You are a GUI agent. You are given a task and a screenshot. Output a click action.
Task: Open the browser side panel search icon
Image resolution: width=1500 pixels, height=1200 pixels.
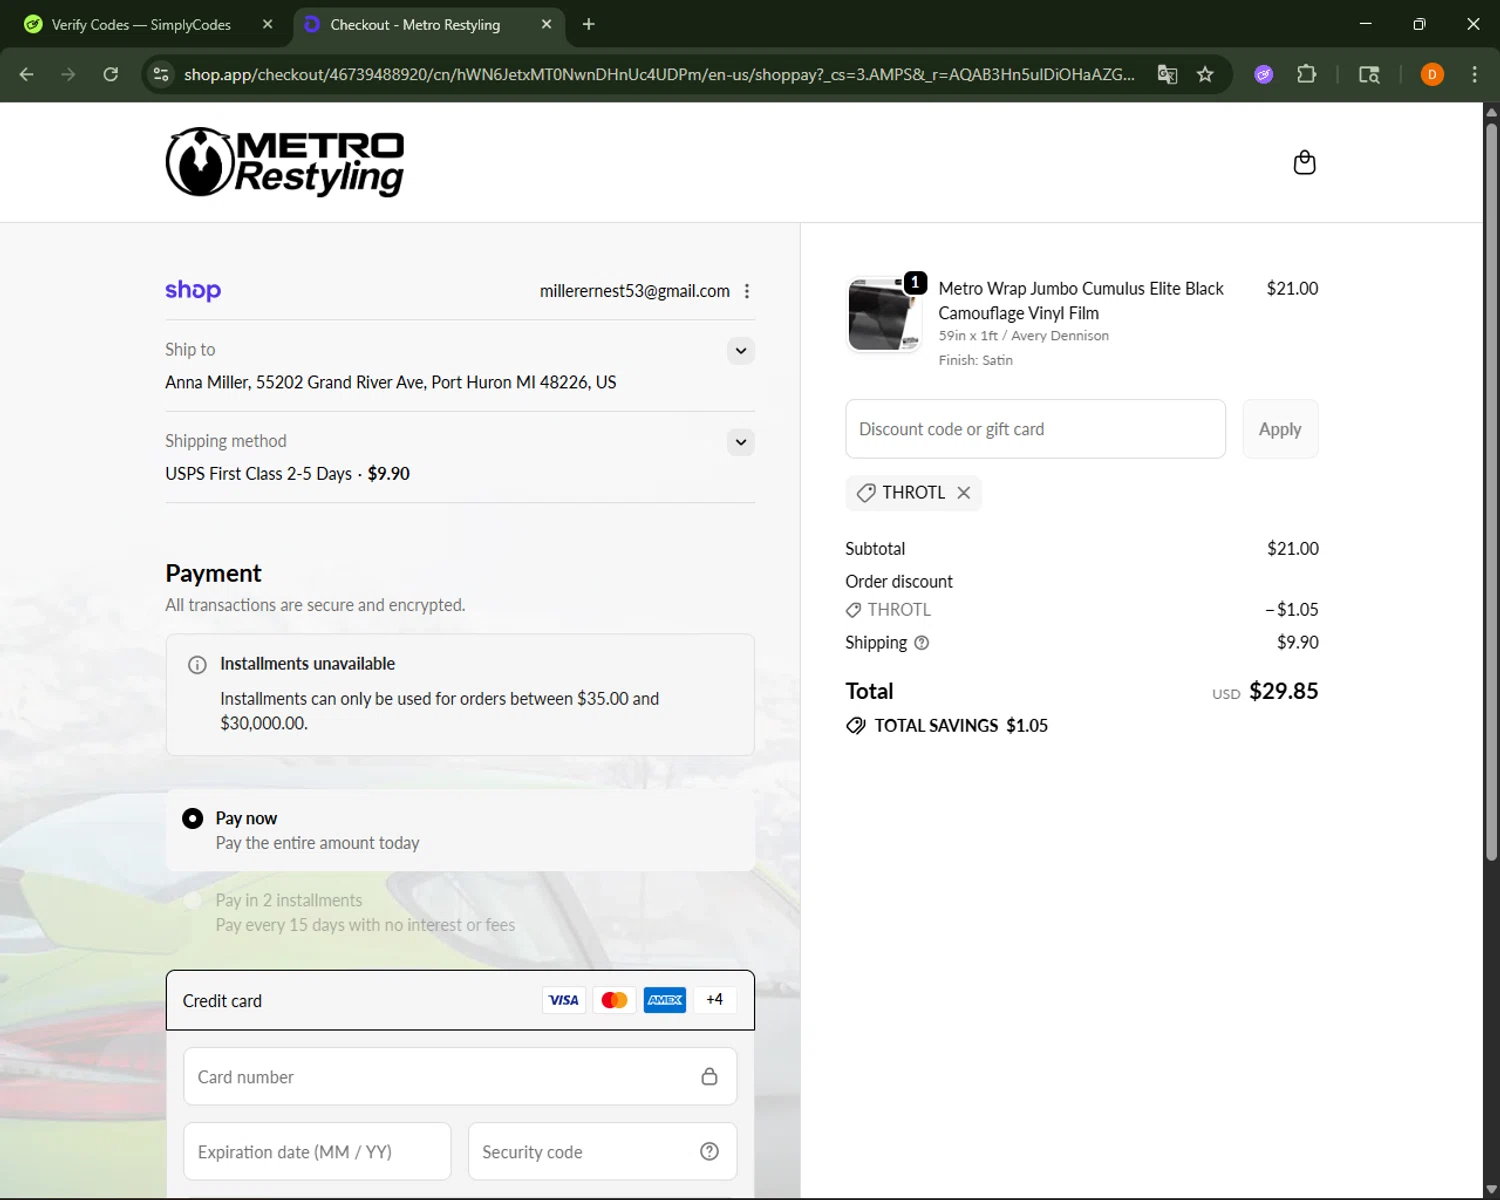point(1369,74)
